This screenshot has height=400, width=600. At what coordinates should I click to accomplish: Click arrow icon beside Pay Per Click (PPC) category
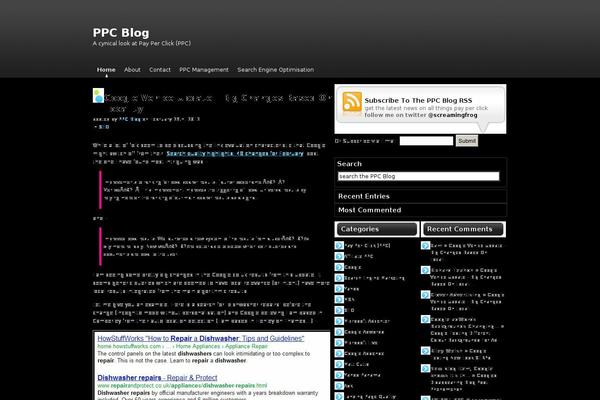pyautogui.click(x=339, y=245)
